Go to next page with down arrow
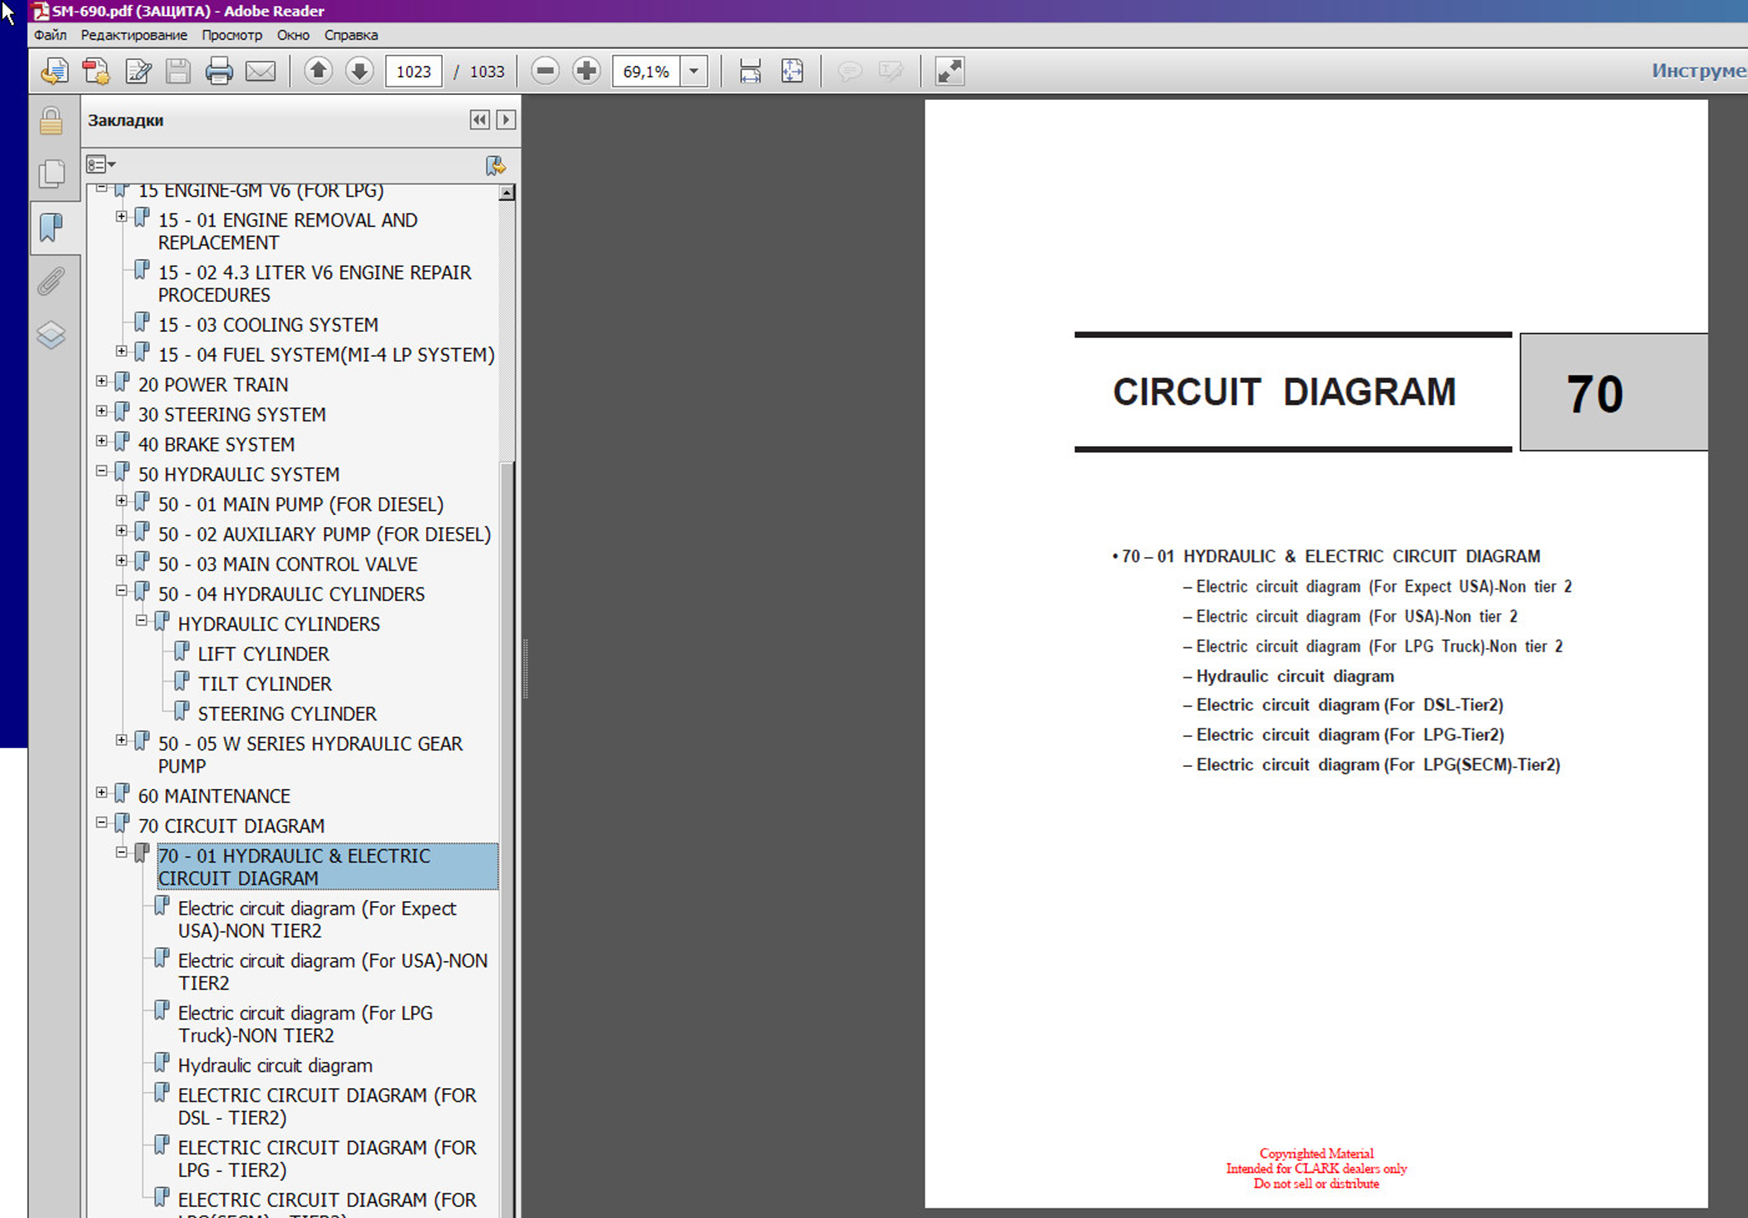Viewport: 1748px width, 1218px height. (x=359, y=71)
